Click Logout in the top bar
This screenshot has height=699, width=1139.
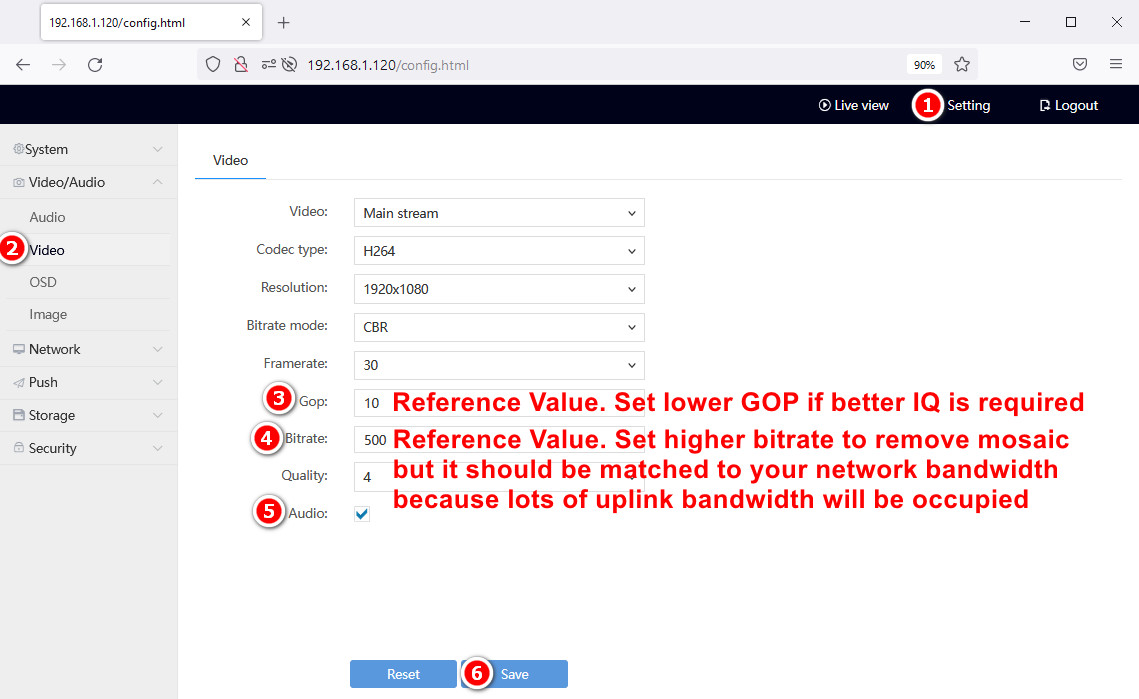(1068, 105)
